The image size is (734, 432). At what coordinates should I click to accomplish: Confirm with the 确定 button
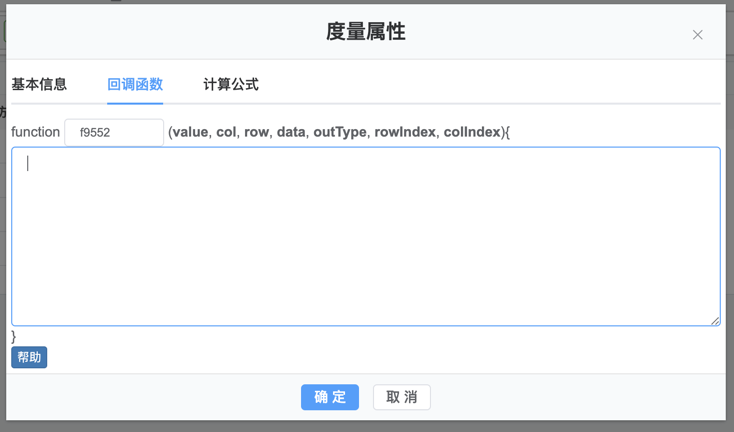pyautogui.click(x=330, y=397)
